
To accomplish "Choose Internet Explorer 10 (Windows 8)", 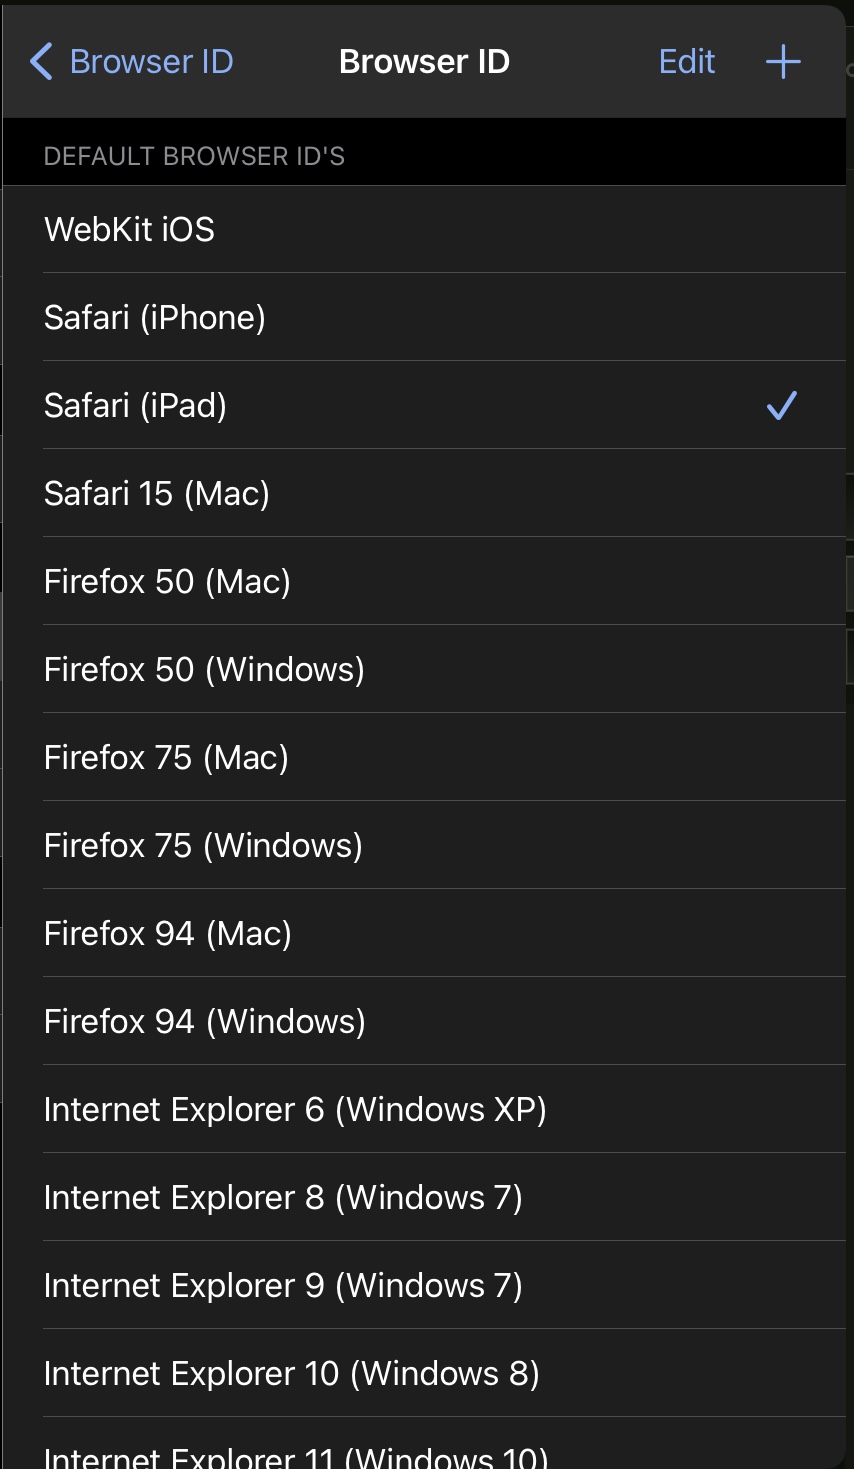I will pyautogui.click(x=425, y=1373).
